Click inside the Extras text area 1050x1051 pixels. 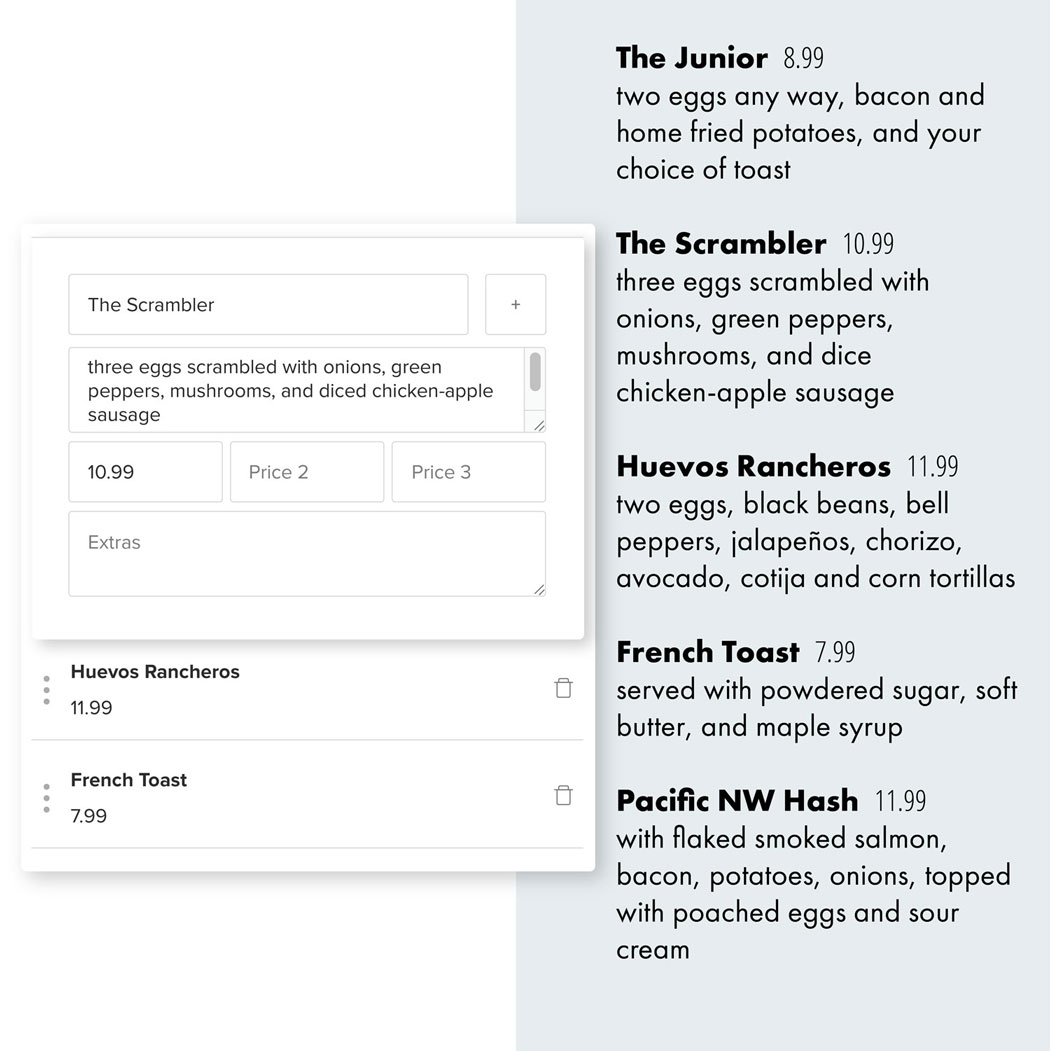306,554
